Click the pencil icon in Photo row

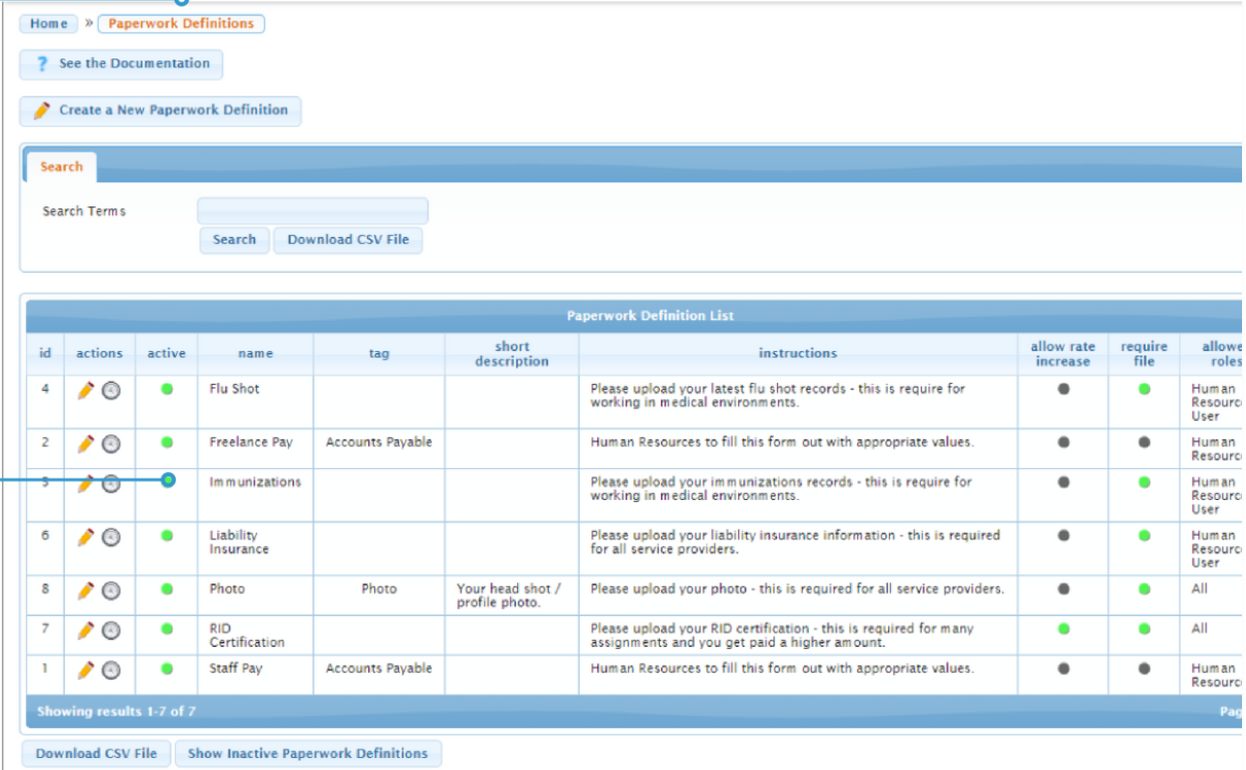tap(86, 590)
